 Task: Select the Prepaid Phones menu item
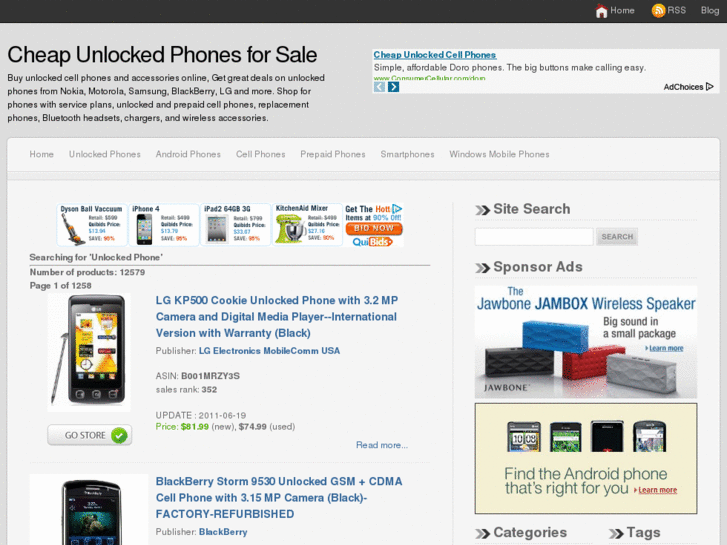pyautogui.click(x=332, y=154)
